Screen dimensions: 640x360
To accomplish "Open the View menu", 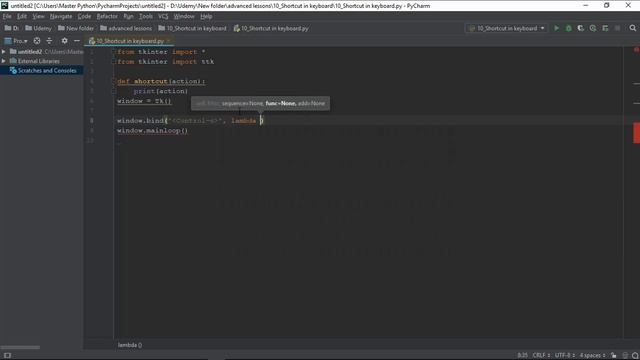I will click(38, 16).
